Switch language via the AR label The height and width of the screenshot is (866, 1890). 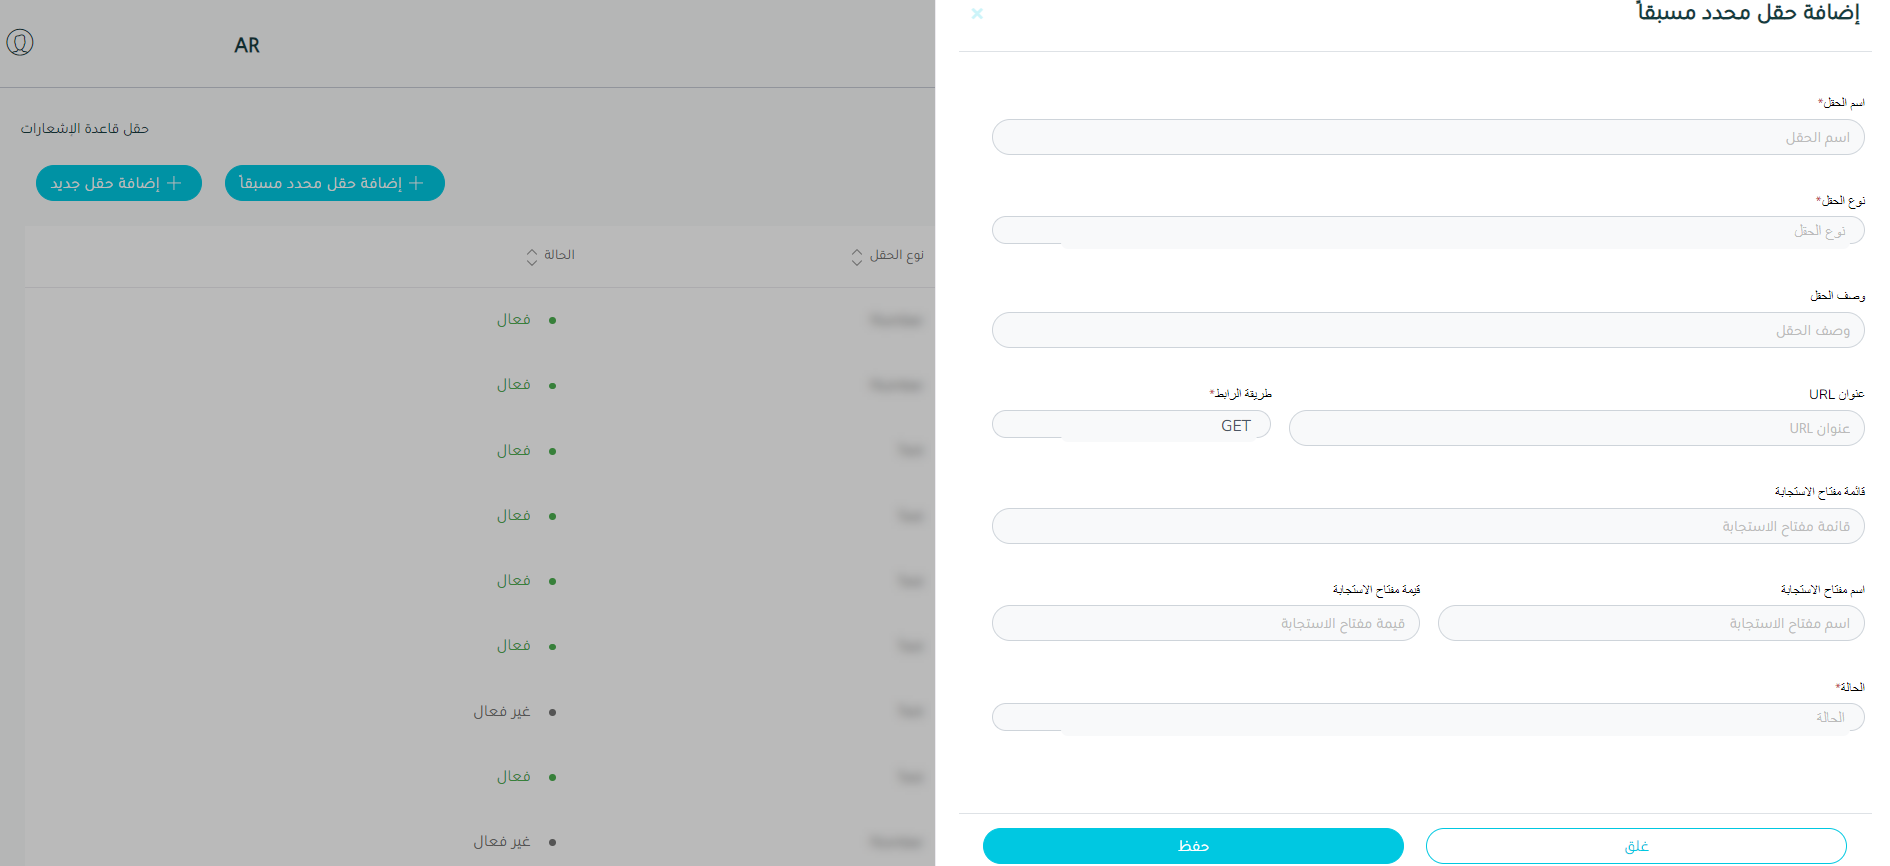click(247, 45)
